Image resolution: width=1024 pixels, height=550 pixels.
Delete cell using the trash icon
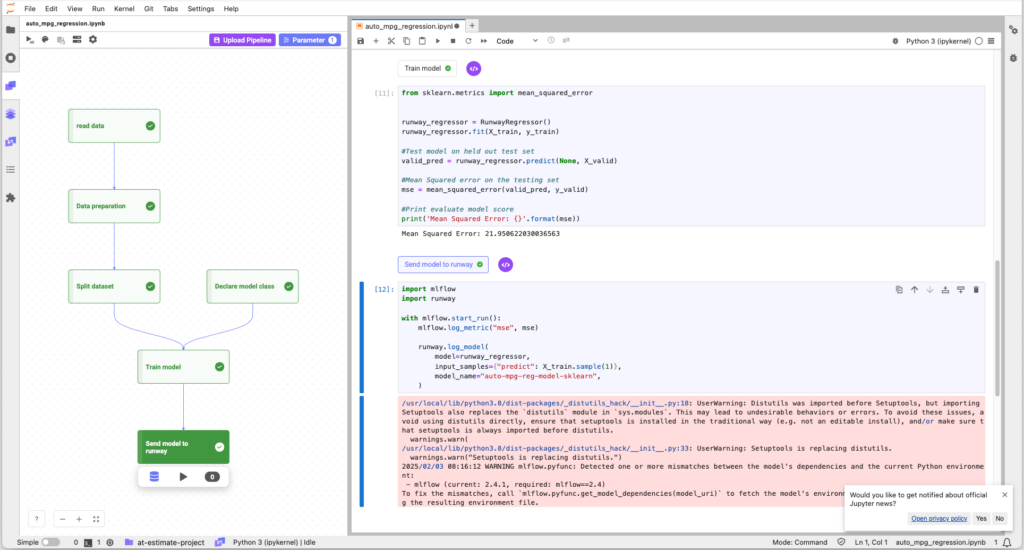coord(976,290)
